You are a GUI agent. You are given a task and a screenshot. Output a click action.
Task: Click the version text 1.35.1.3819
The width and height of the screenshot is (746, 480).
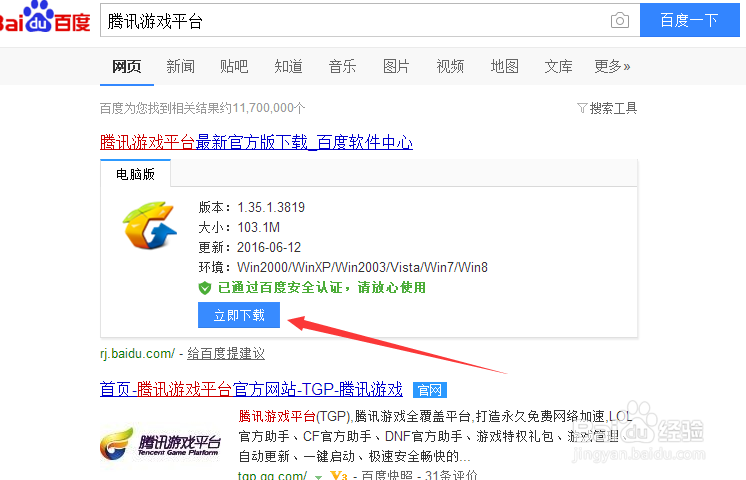[271, 207]
